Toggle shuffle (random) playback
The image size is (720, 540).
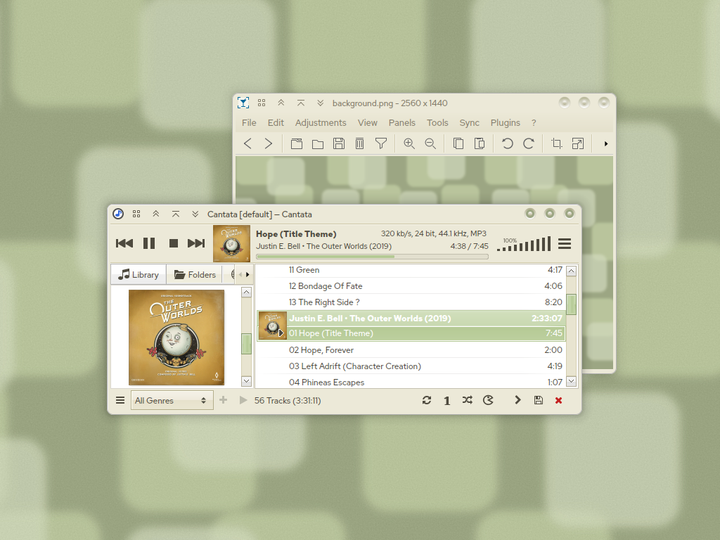pos(467,400)
